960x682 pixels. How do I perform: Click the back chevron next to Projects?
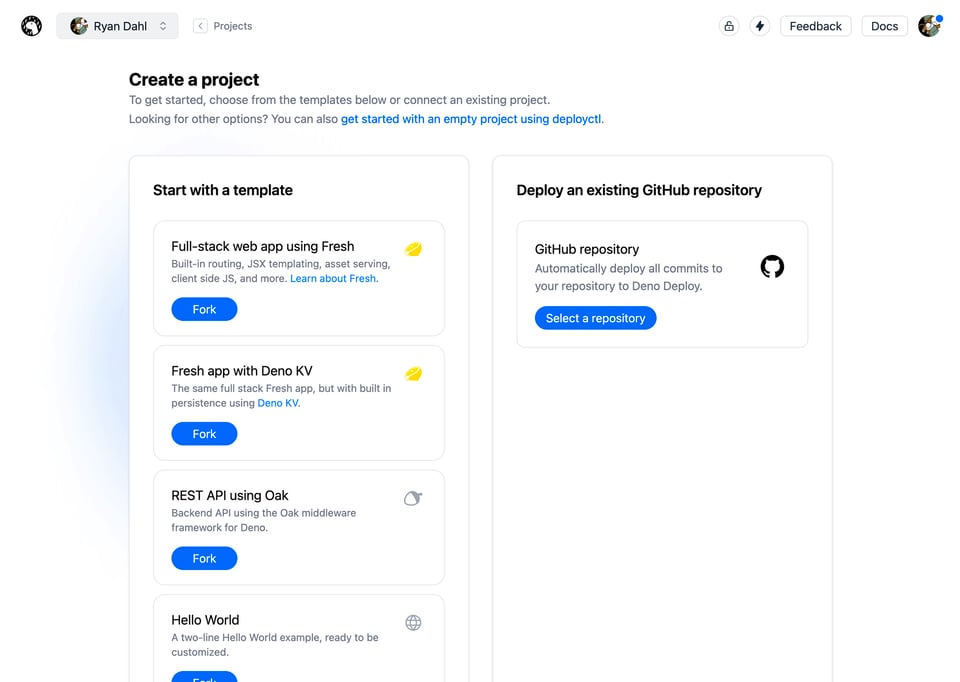(x=200, y=26)
